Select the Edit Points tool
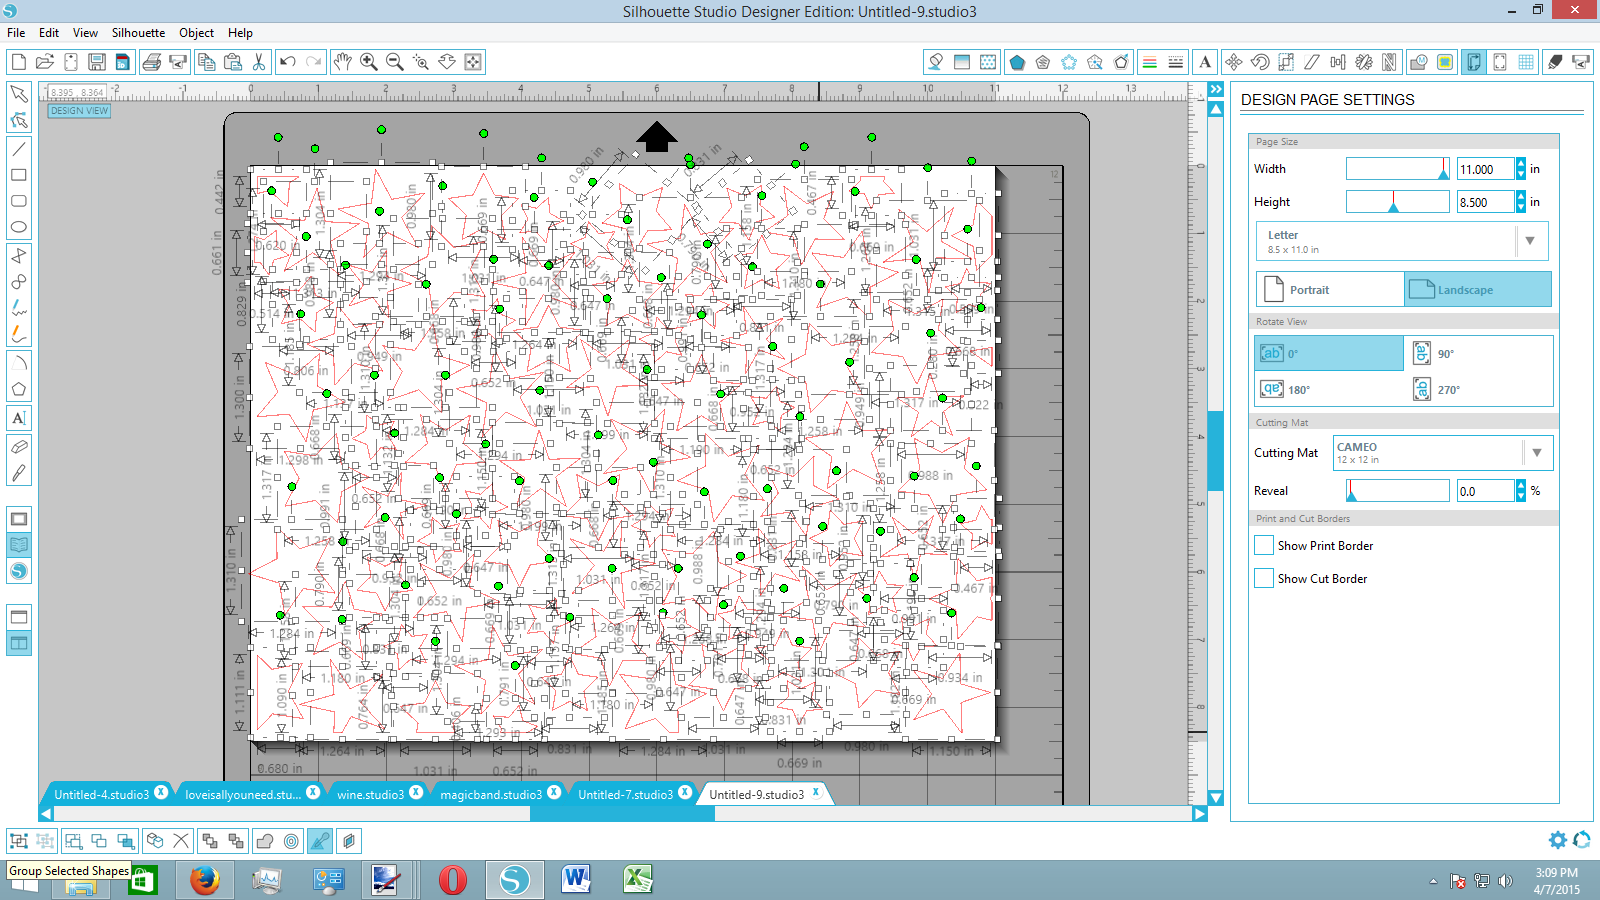This screenshot has width=1600, height=900. pyautogui.click(x=19, y=121)
